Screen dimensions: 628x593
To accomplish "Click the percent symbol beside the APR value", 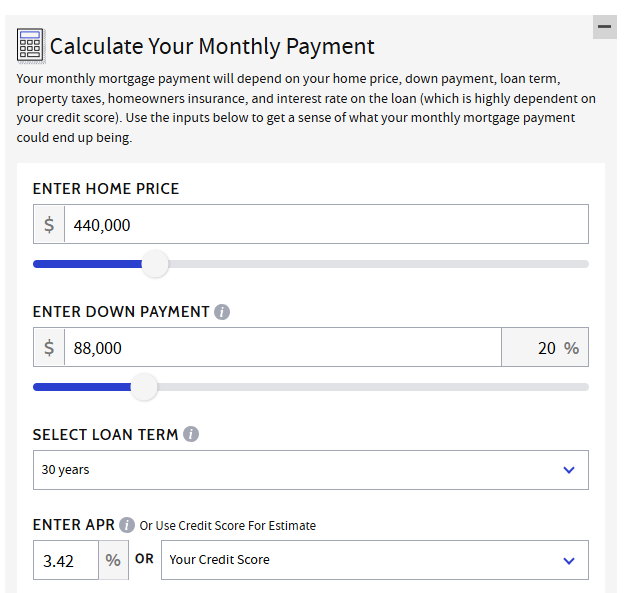I will 113,560.
